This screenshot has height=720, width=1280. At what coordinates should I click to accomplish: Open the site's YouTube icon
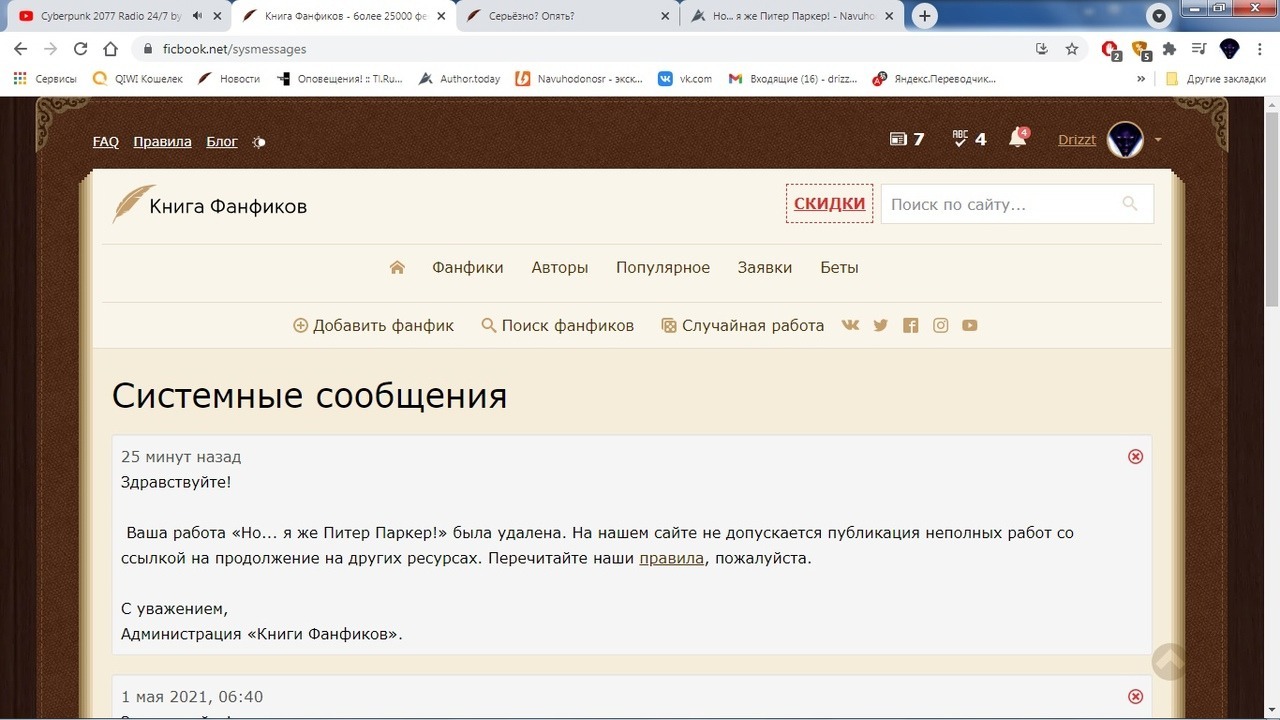point(970,325)
